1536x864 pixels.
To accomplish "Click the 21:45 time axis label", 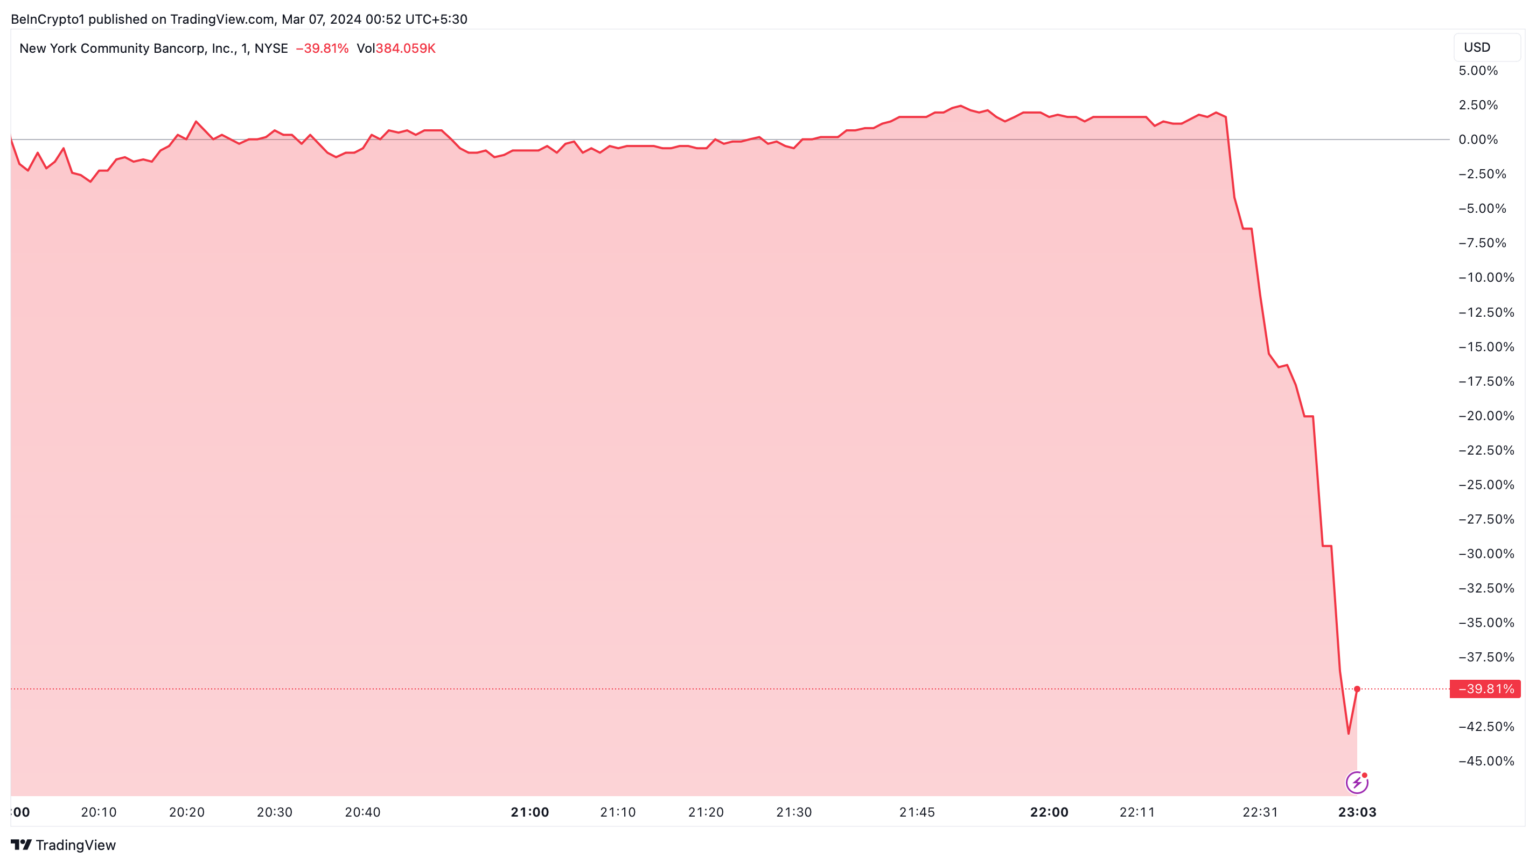I will tap(917, 812).
